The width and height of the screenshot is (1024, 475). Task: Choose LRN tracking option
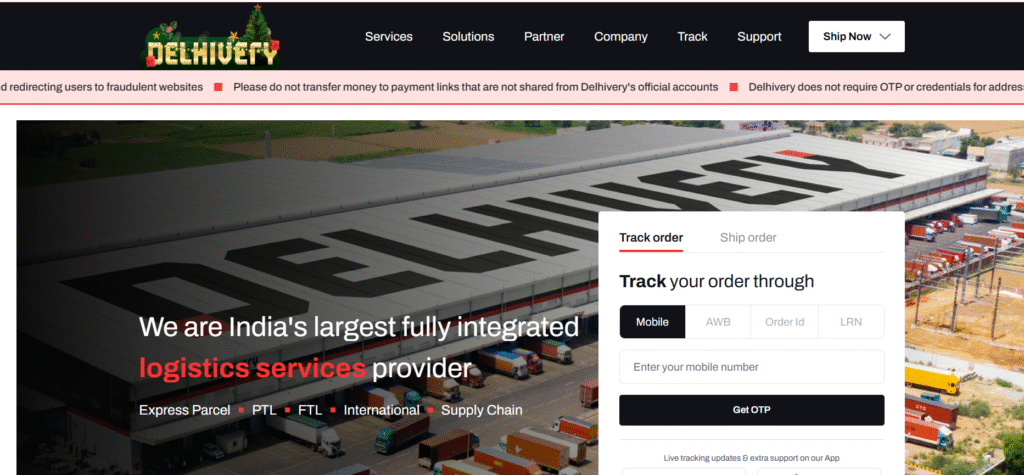[x=851, y=321]
